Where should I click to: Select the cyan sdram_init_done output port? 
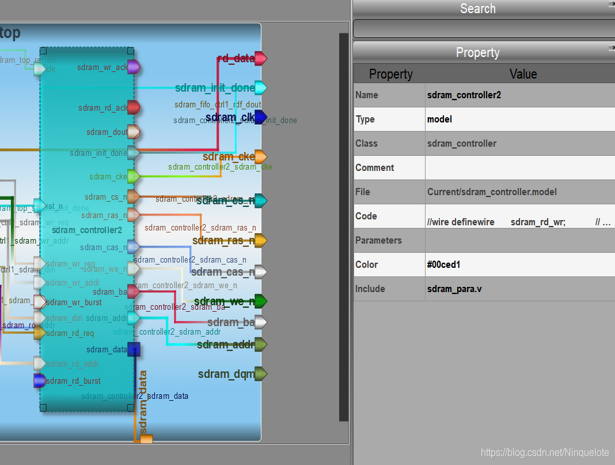pyautogui.click(x=260, y=88)
